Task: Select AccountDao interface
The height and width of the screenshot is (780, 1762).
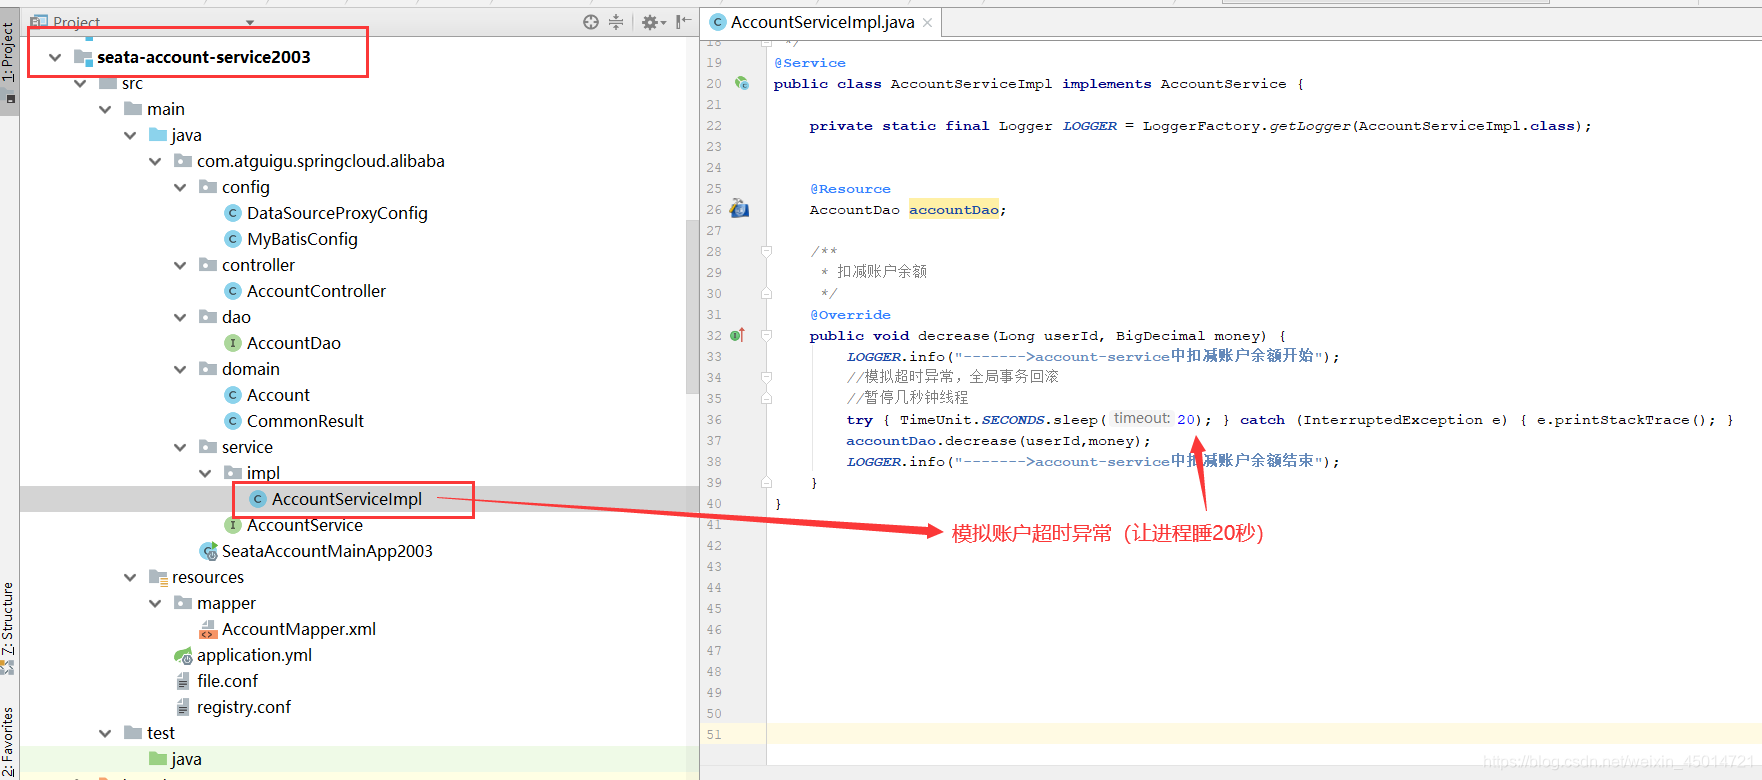Action: tap(294, 343)
